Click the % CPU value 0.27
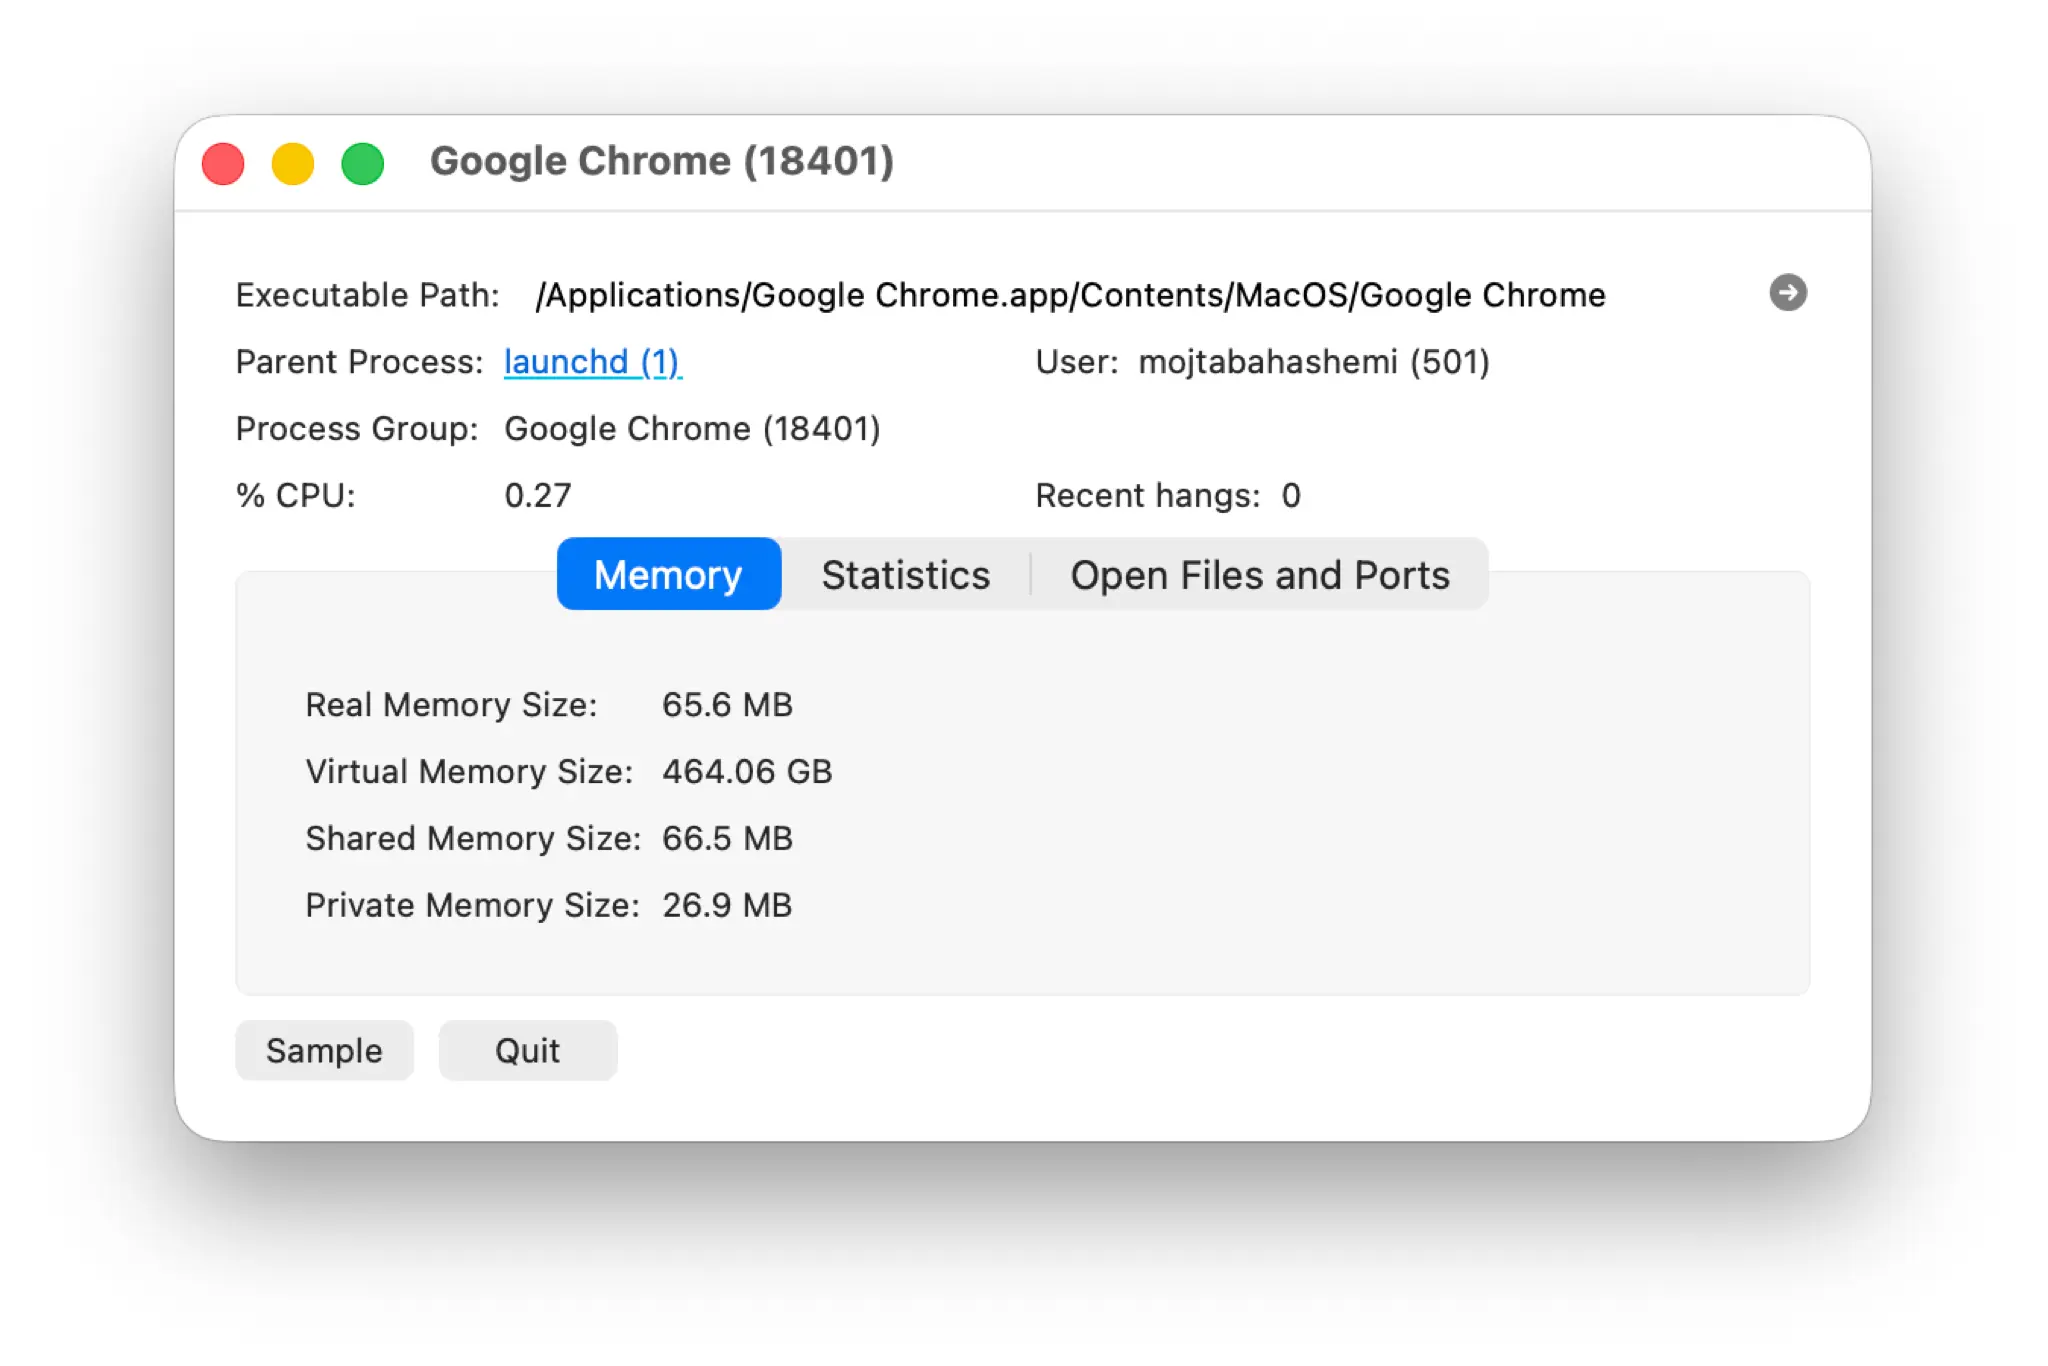The height and width of the screenshot is (1366, 2048). click(538, 495)
